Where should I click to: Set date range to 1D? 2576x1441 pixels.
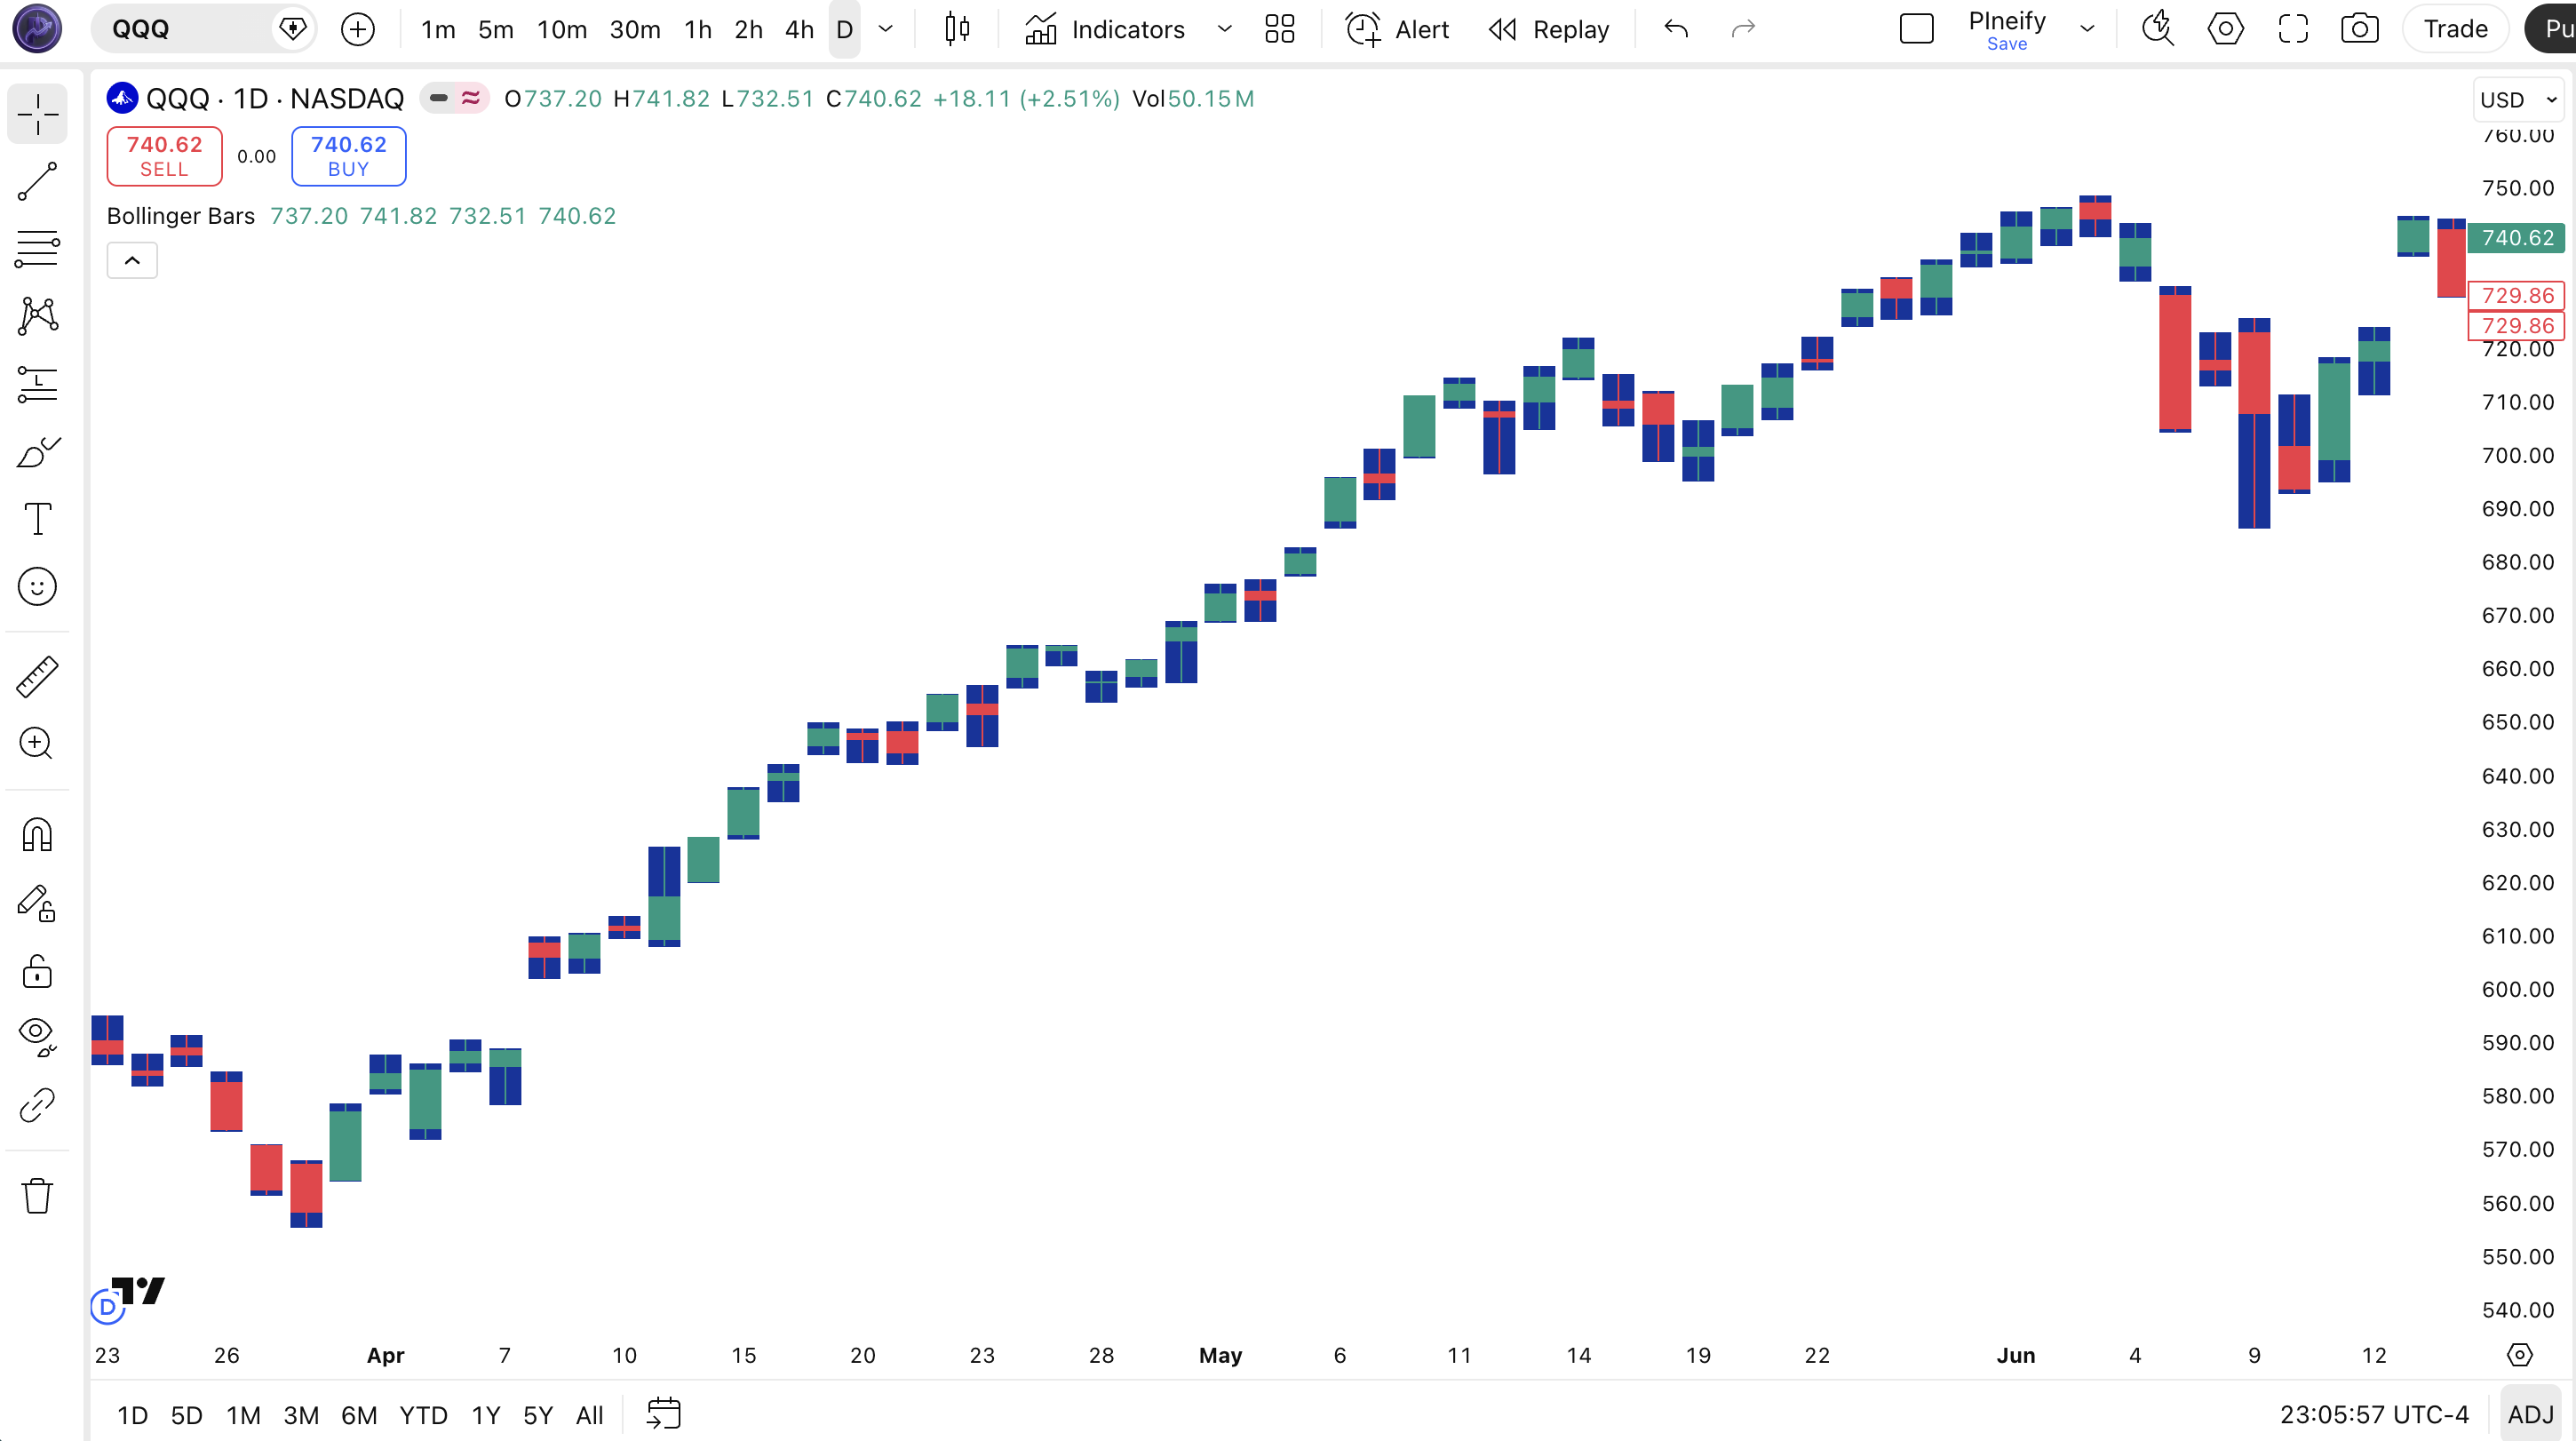(132, 1415)
